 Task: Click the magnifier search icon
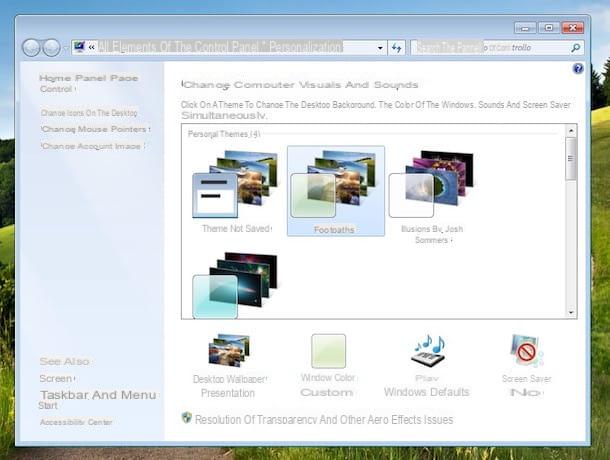(x=576, y=48)
